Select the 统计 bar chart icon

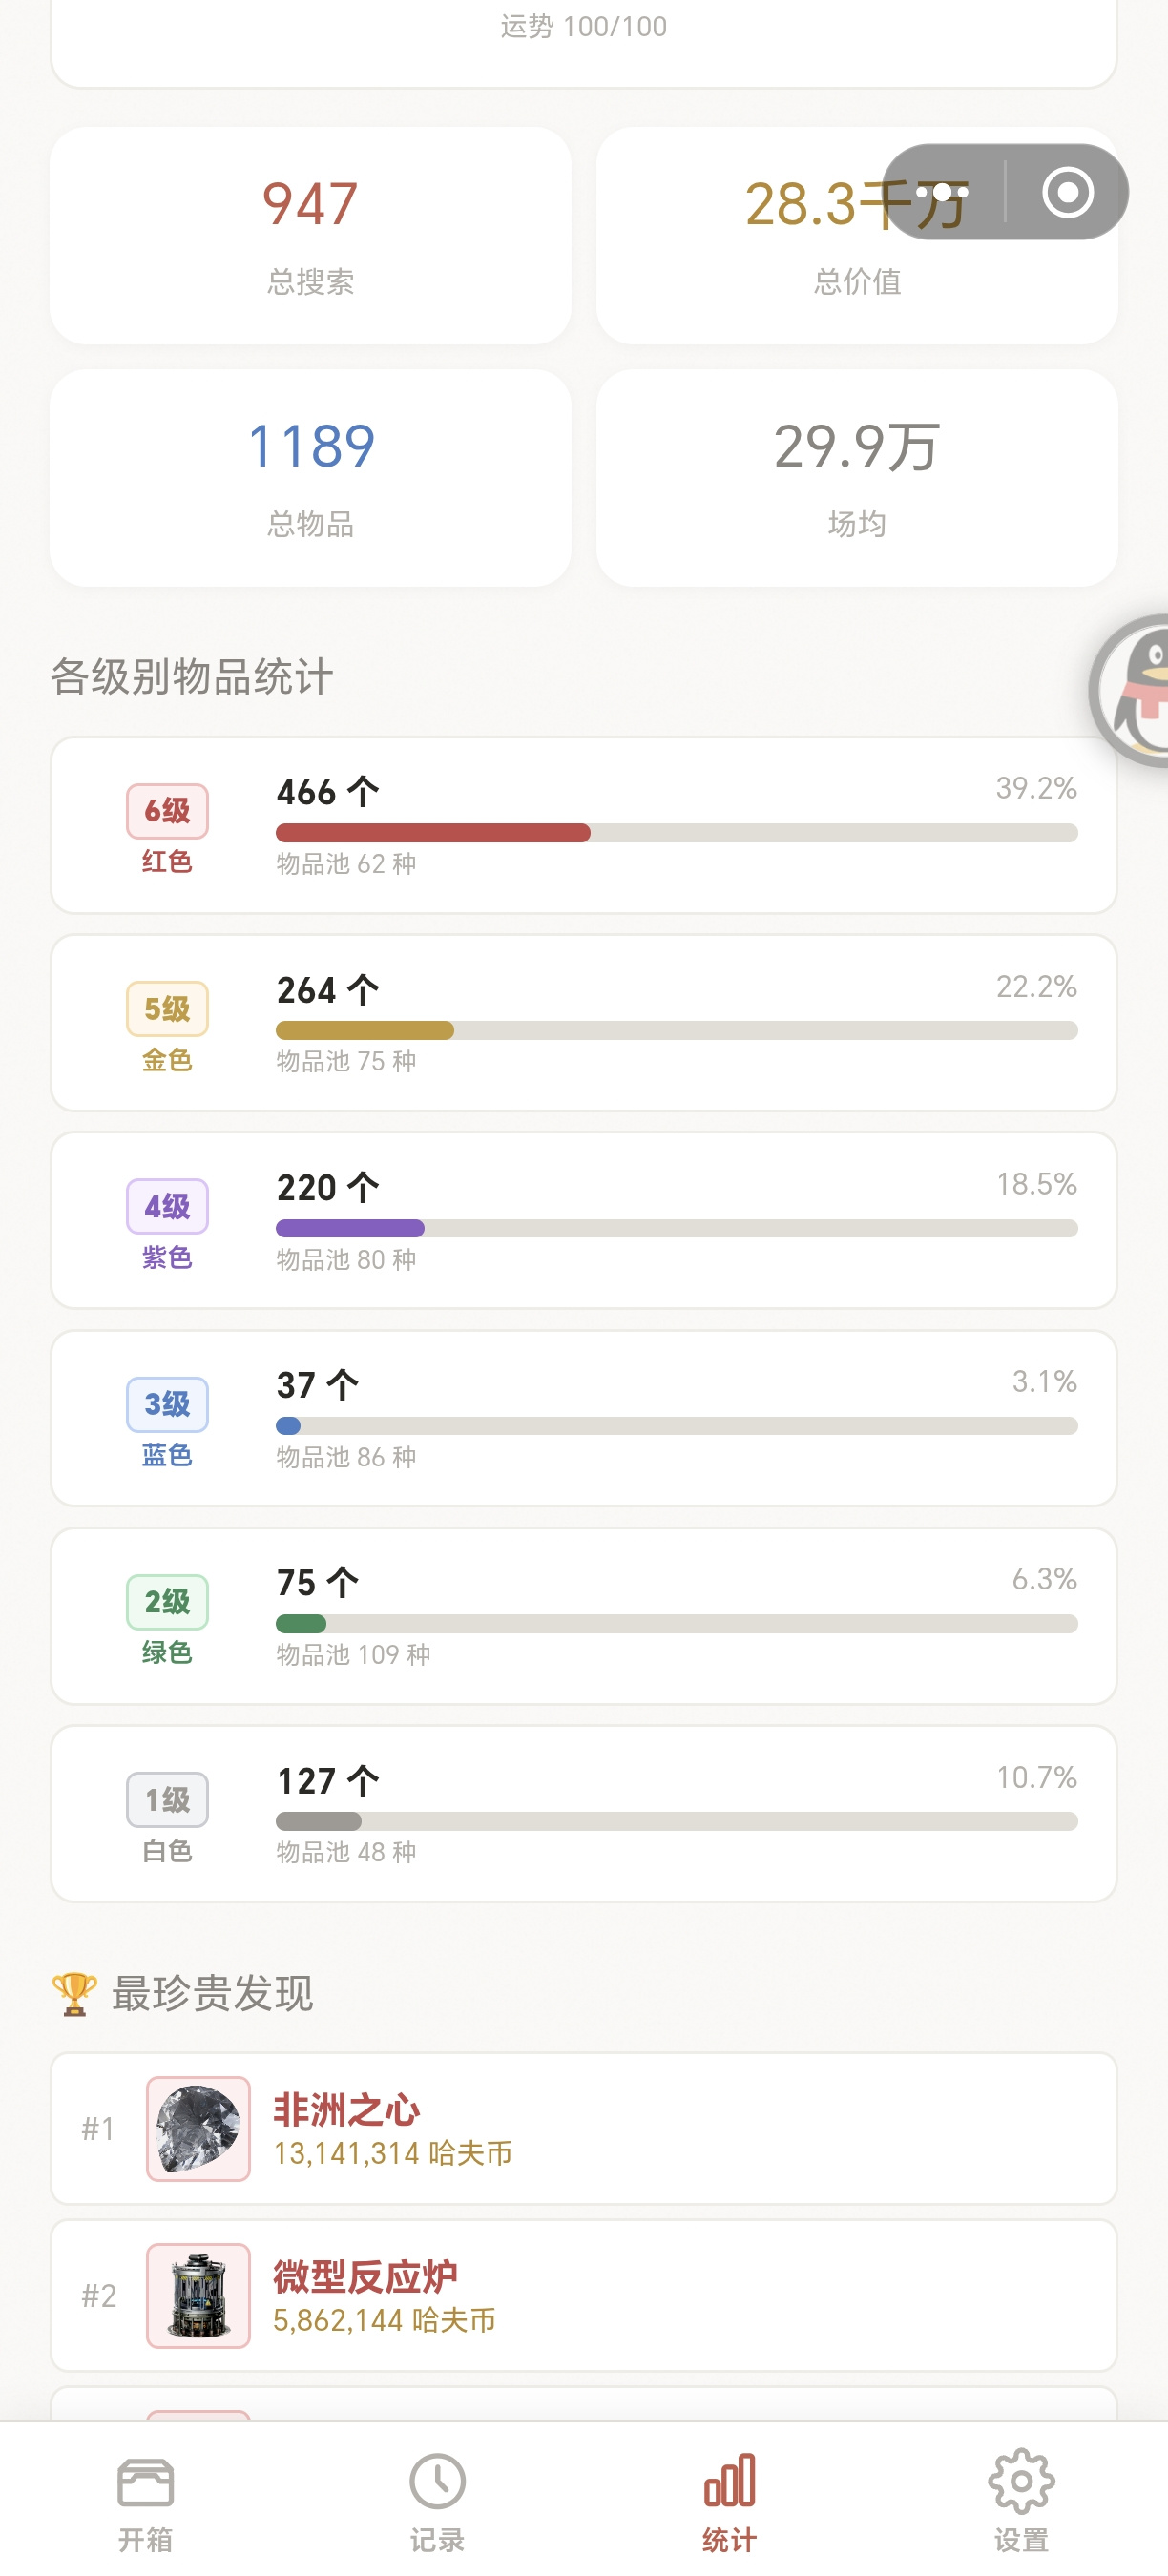[x=729, y=2482]
